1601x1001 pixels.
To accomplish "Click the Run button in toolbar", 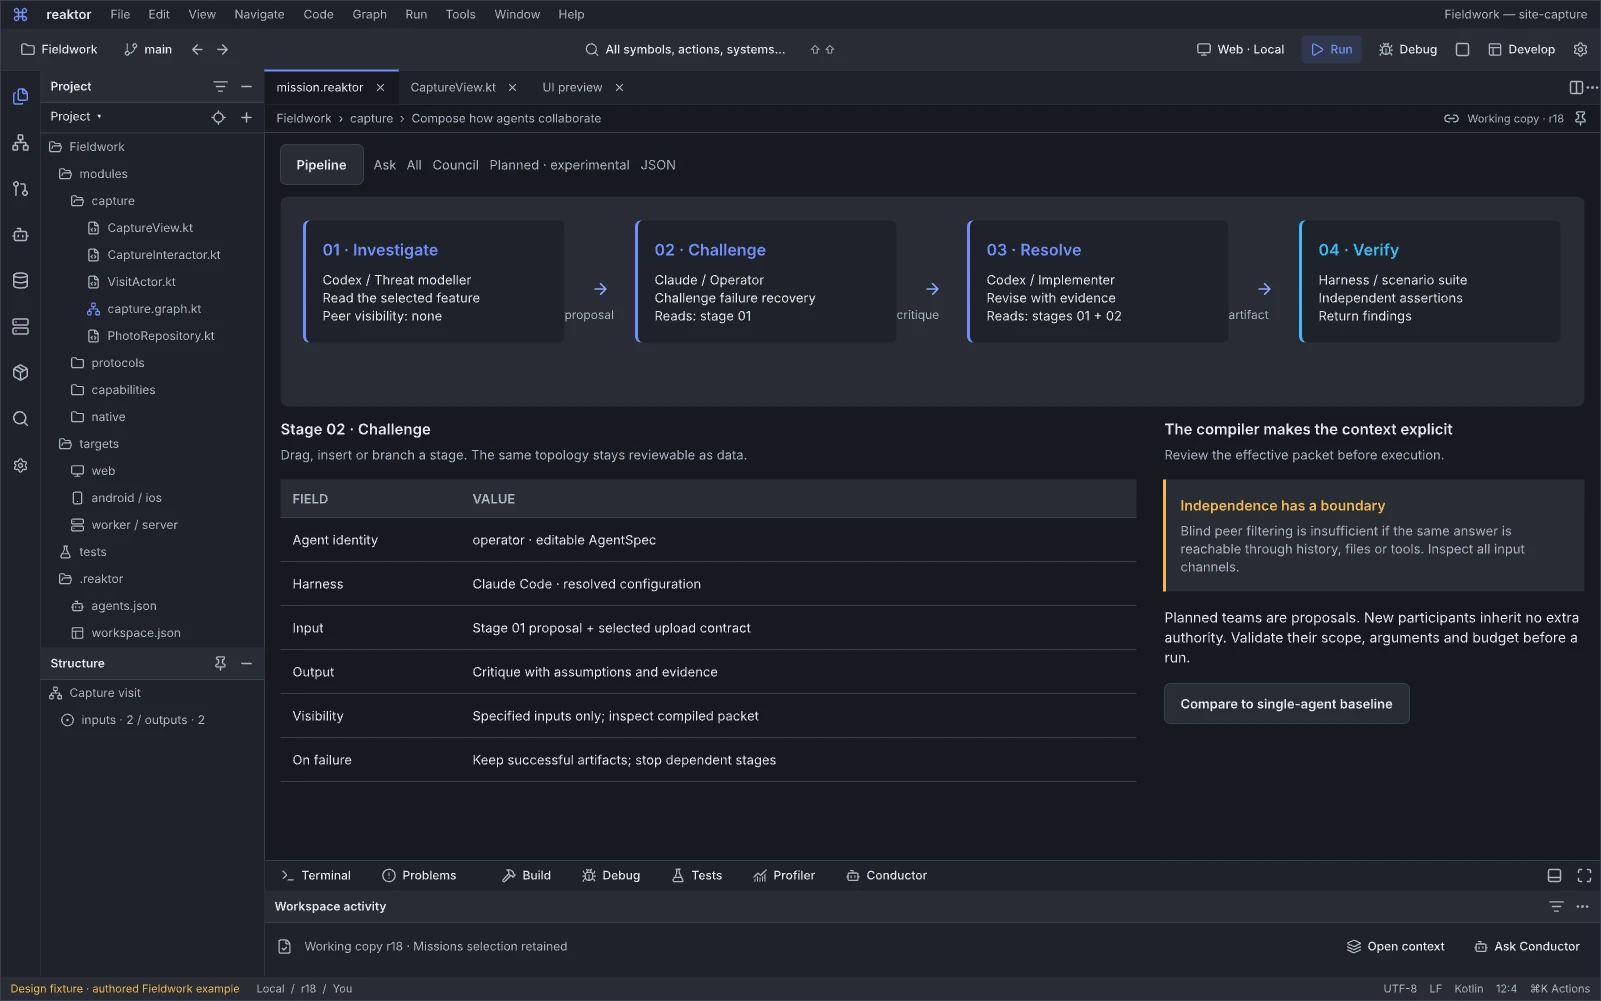I will point(1331,49).
